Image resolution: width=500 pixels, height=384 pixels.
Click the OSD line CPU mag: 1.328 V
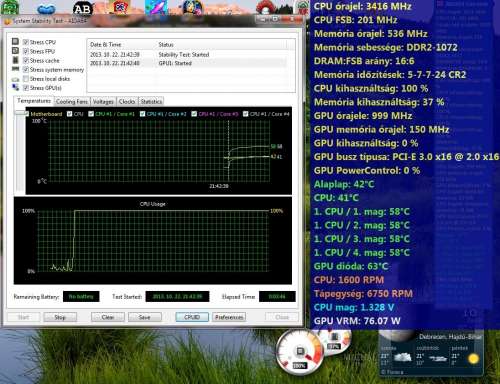tap(354, 307)
